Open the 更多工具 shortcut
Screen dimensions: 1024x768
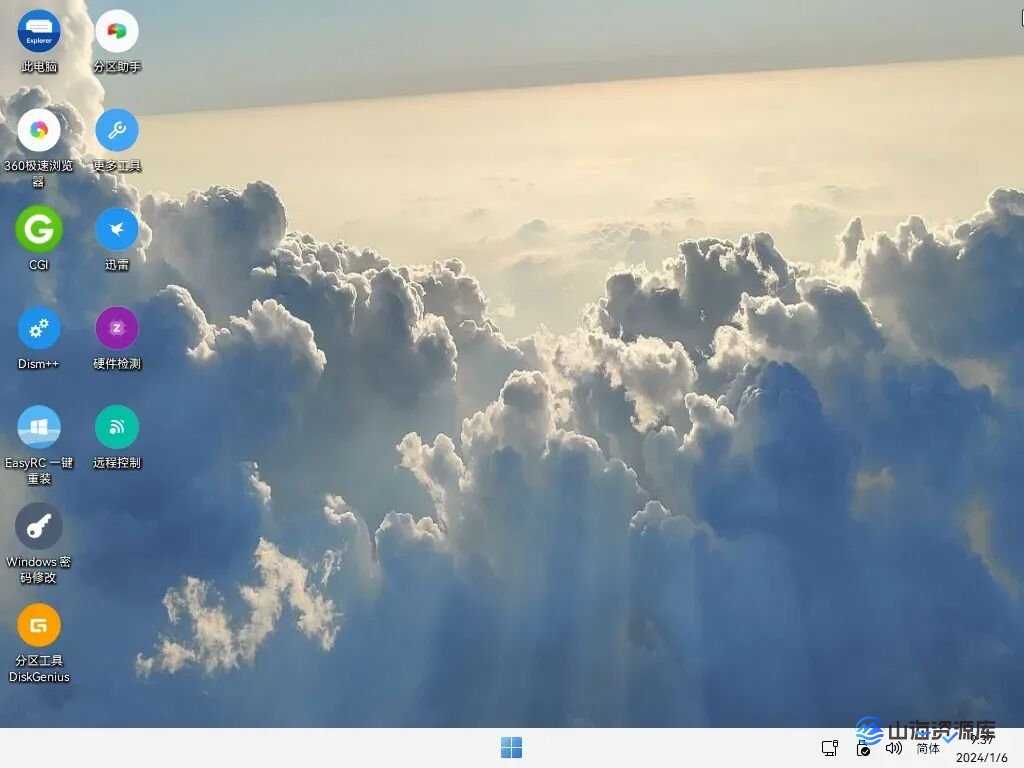[116, 130]
